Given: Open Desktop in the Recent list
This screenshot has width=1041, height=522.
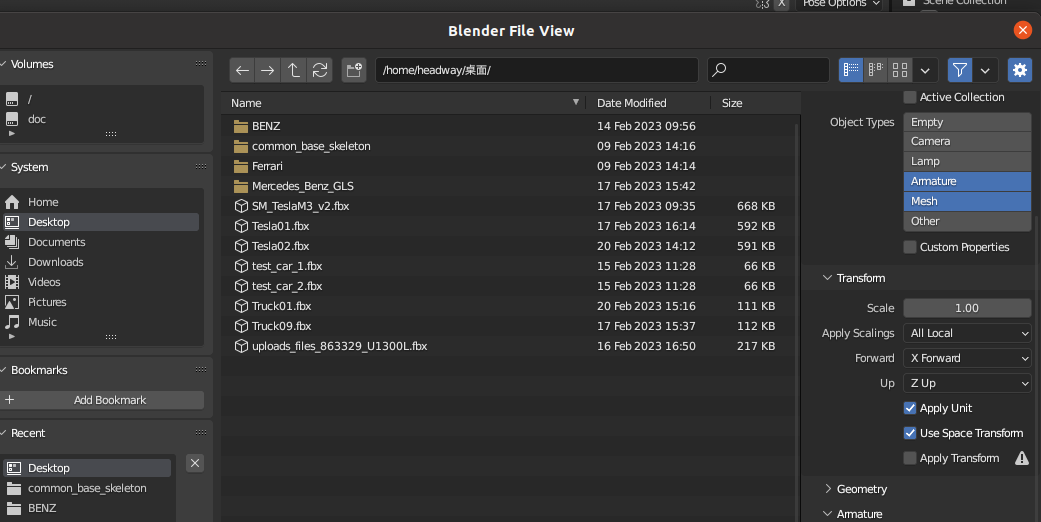Looking at the screenshot, I should (86, 468).
